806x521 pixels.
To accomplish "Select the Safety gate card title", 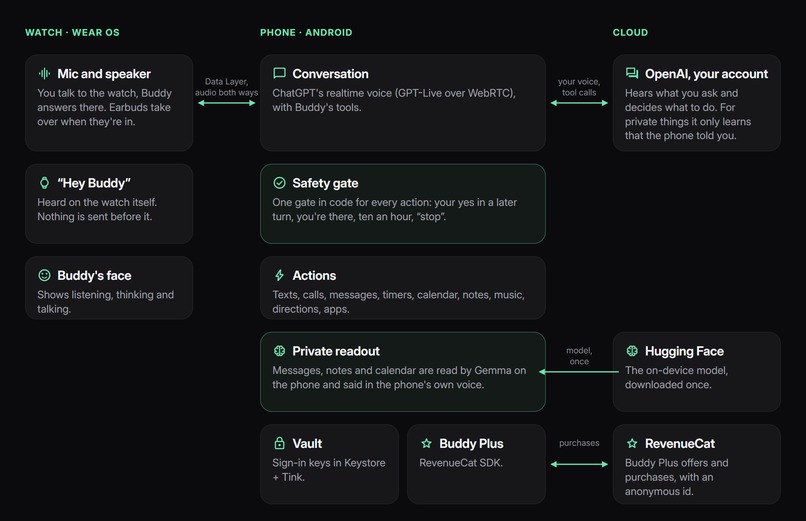I will 325,183.
